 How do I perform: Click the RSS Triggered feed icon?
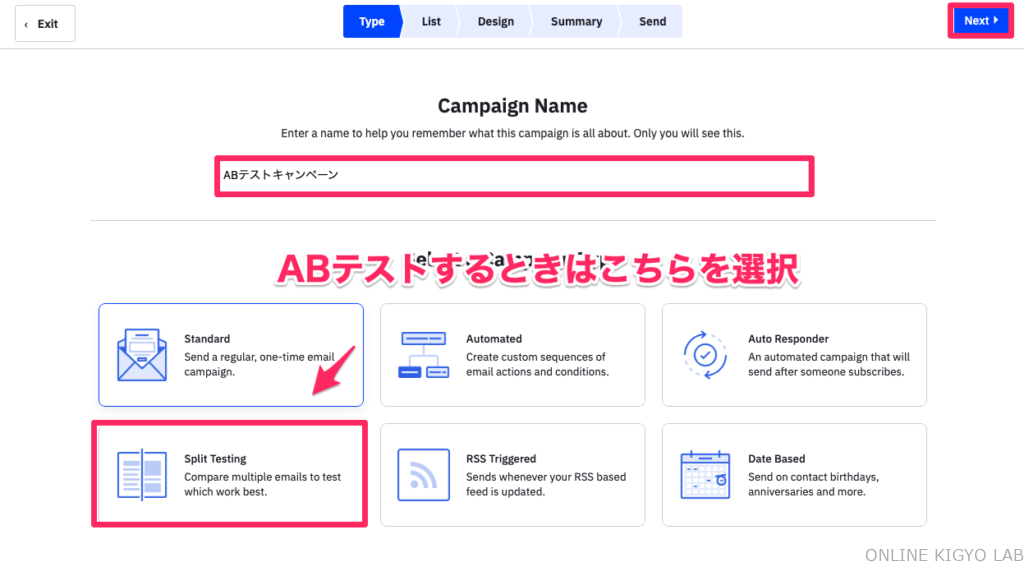[x=423, y=475]
